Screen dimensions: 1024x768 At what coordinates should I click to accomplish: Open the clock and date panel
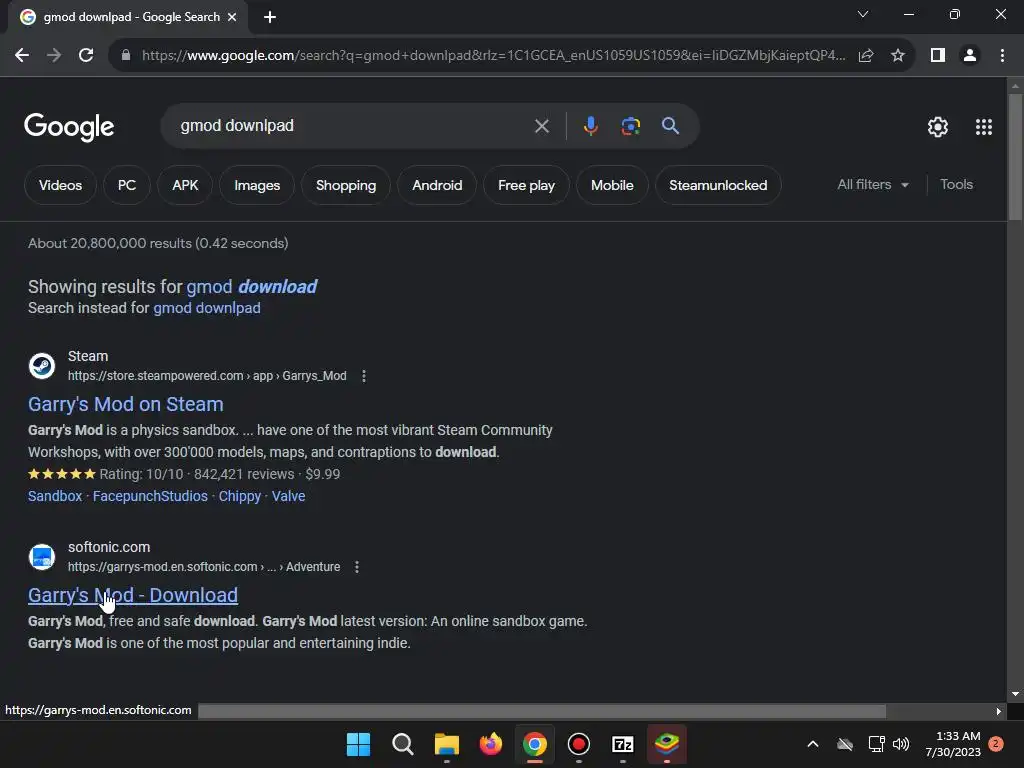(x=953, y=744)
